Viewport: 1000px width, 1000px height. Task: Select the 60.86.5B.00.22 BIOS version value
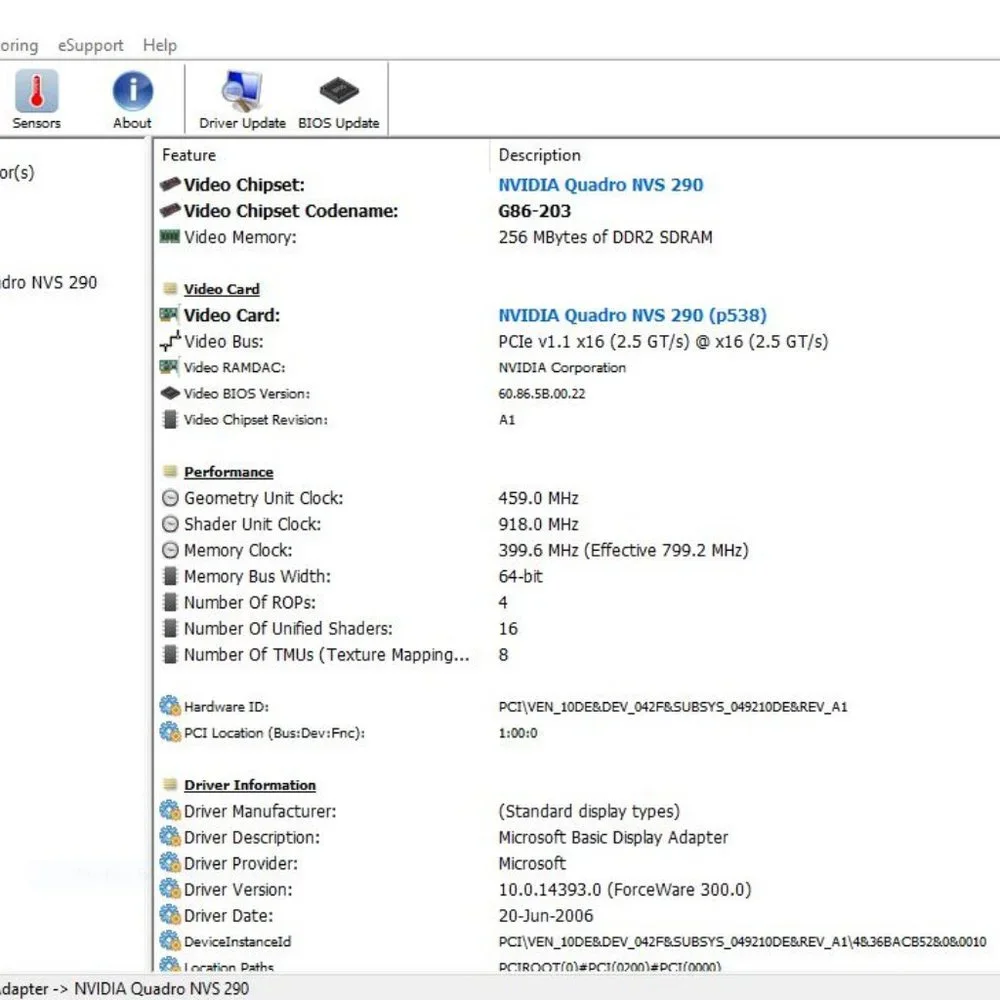coord(541,393)
